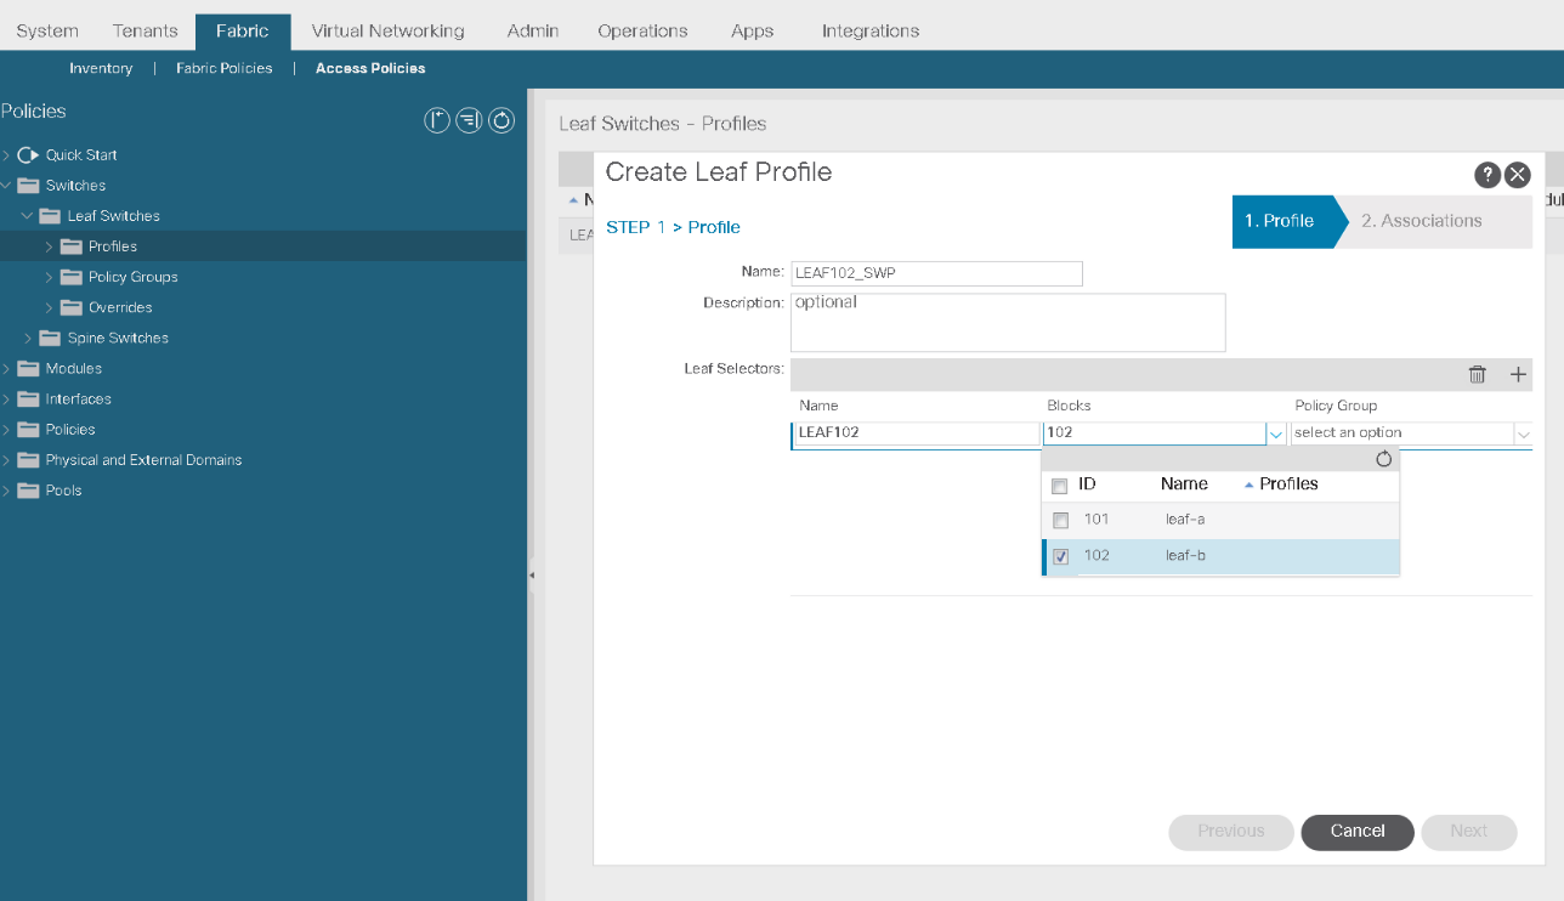Open the Blocks dropdown arrow
The width and height of the screenshot is (1564, 901).
1275,434
